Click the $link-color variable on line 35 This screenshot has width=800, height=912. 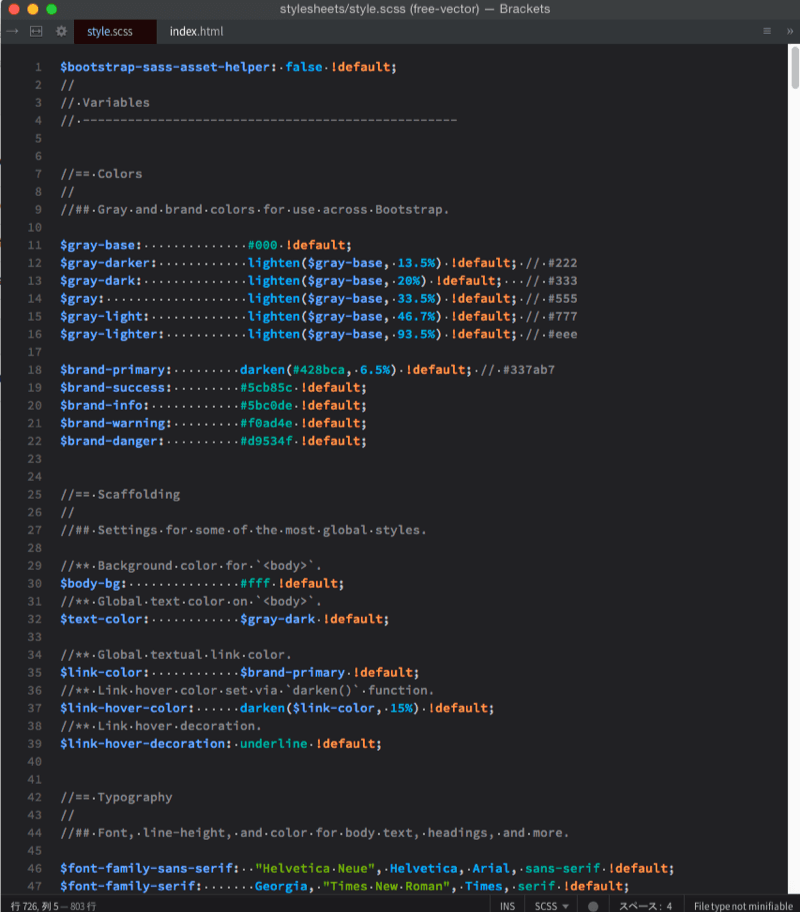[101, 672]
